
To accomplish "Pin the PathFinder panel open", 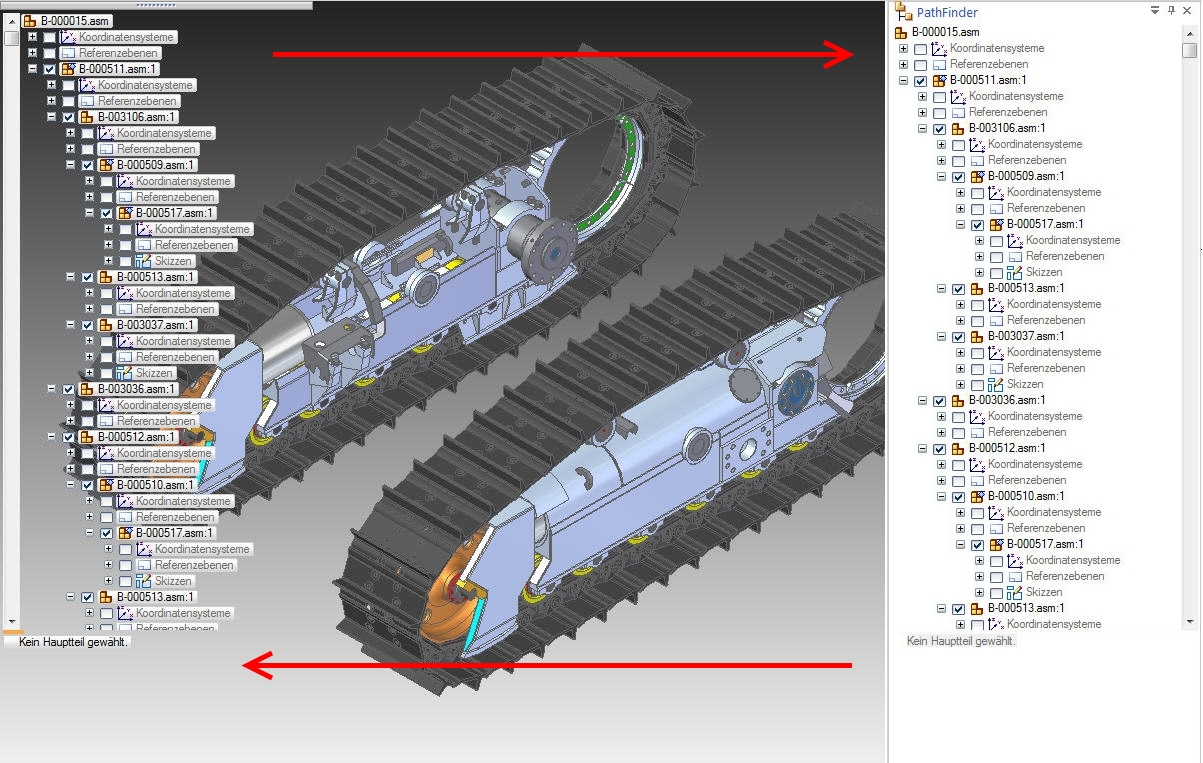I will point(1172,10).
